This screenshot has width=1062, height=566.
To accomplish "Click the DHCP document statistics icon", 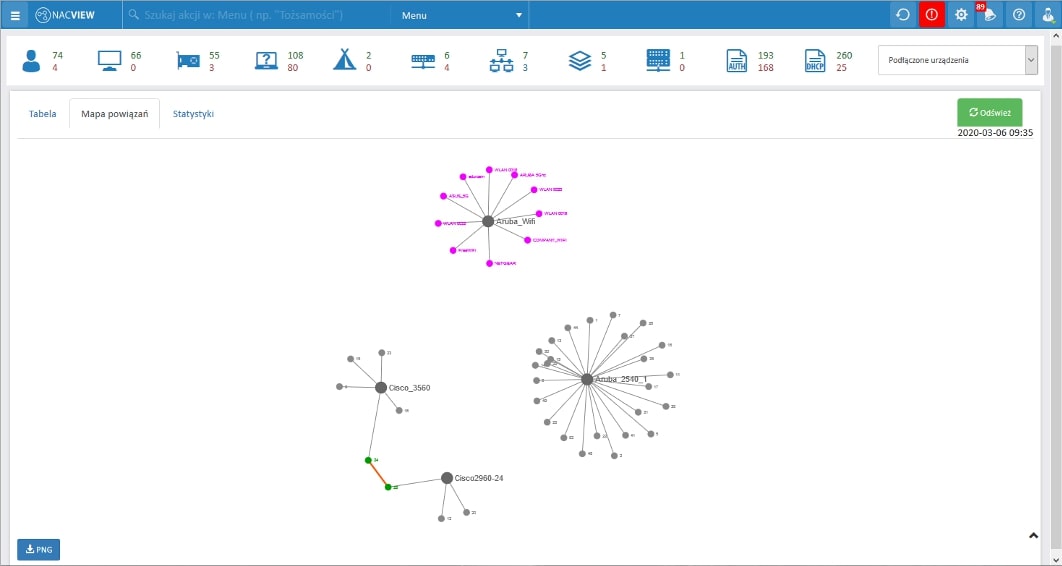I will pos(815,61).
